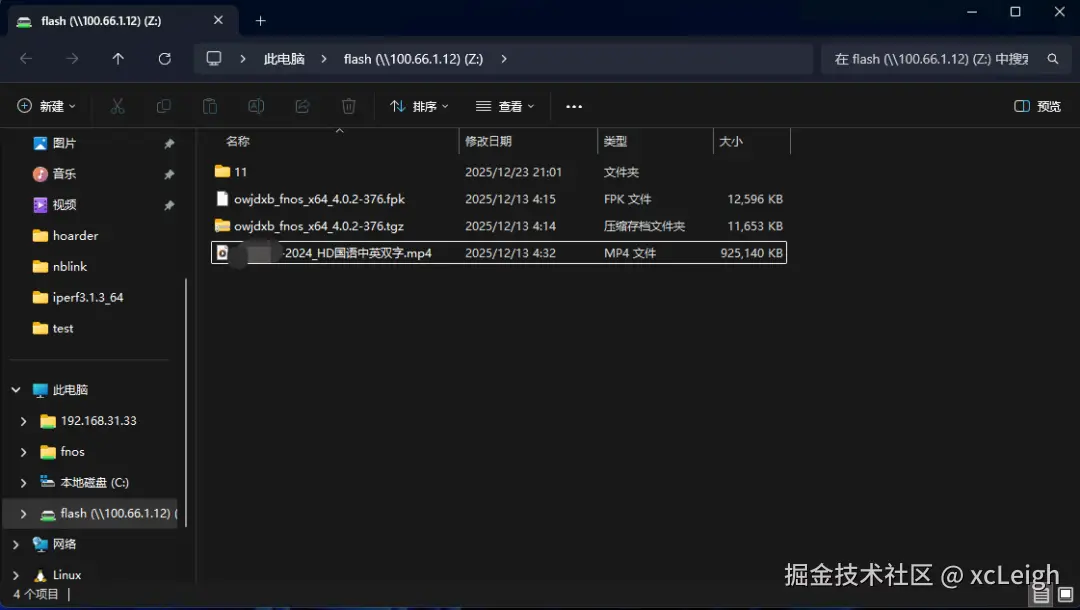Open the 排序 sort dropdown

[x=418, y=106]
